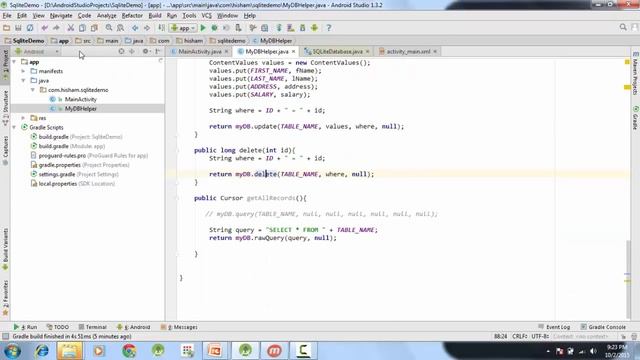Click Chrome icon in Windows taskbar
Screen dimensions: 640x360
click(x=129, y=351)
